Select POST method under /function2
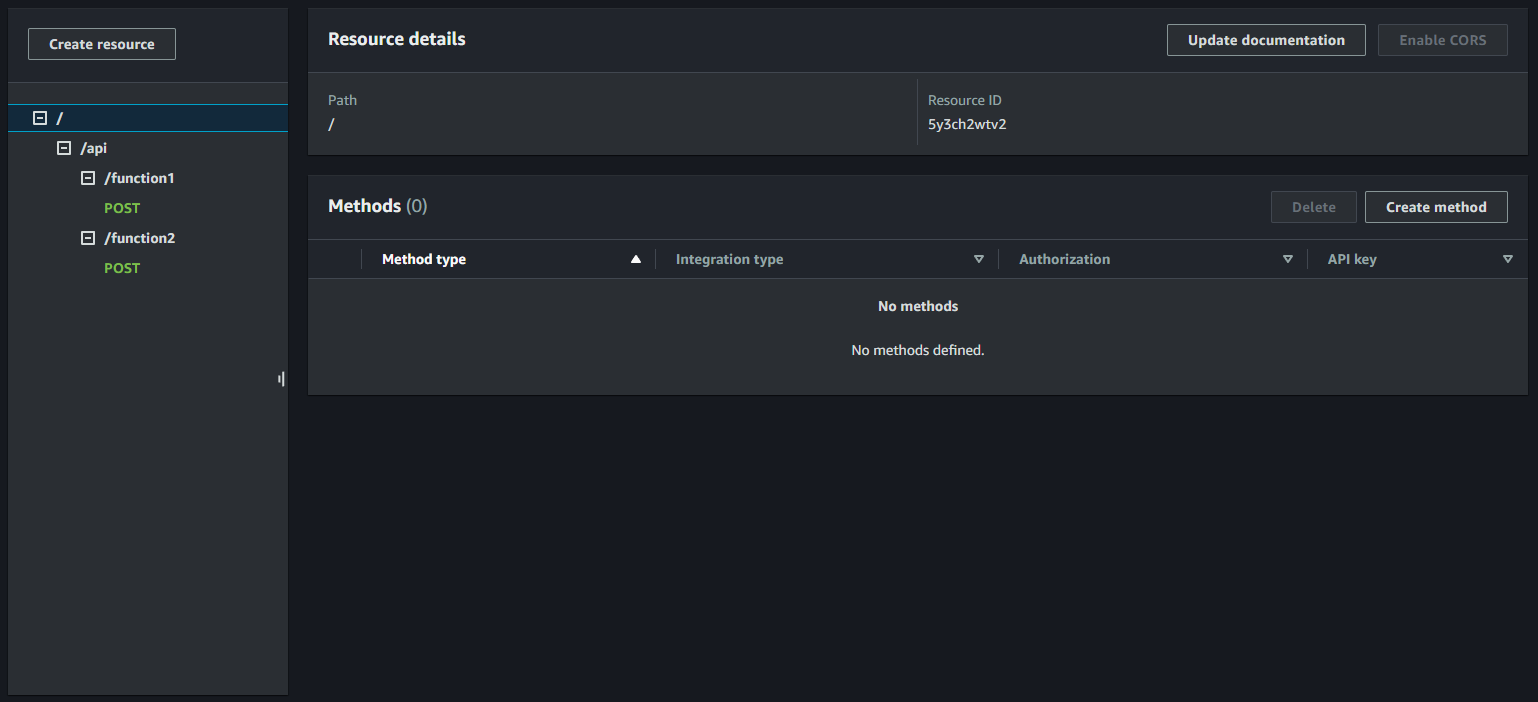The width and height of the screenshot is (1538, 702). [x=122, y=268]
